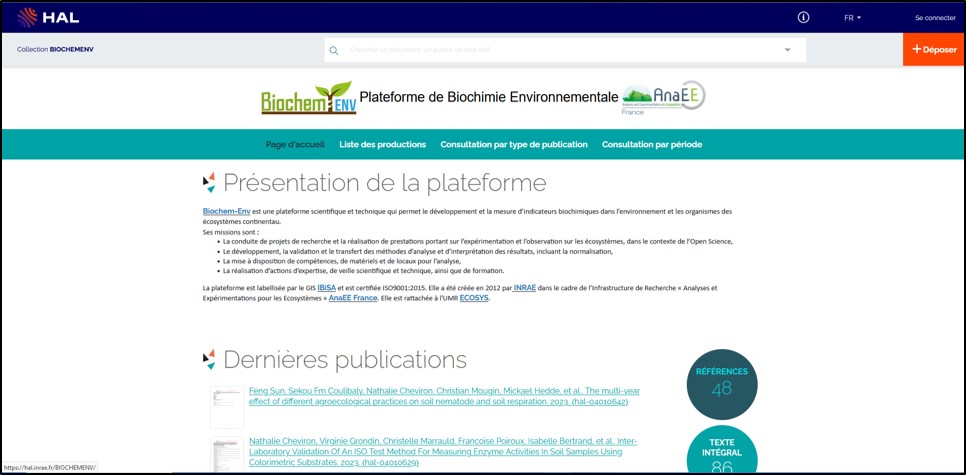This screenshot has height=475, width=966.
Task: Follow the Biochem-Env text link
Action: coord(226,211)
